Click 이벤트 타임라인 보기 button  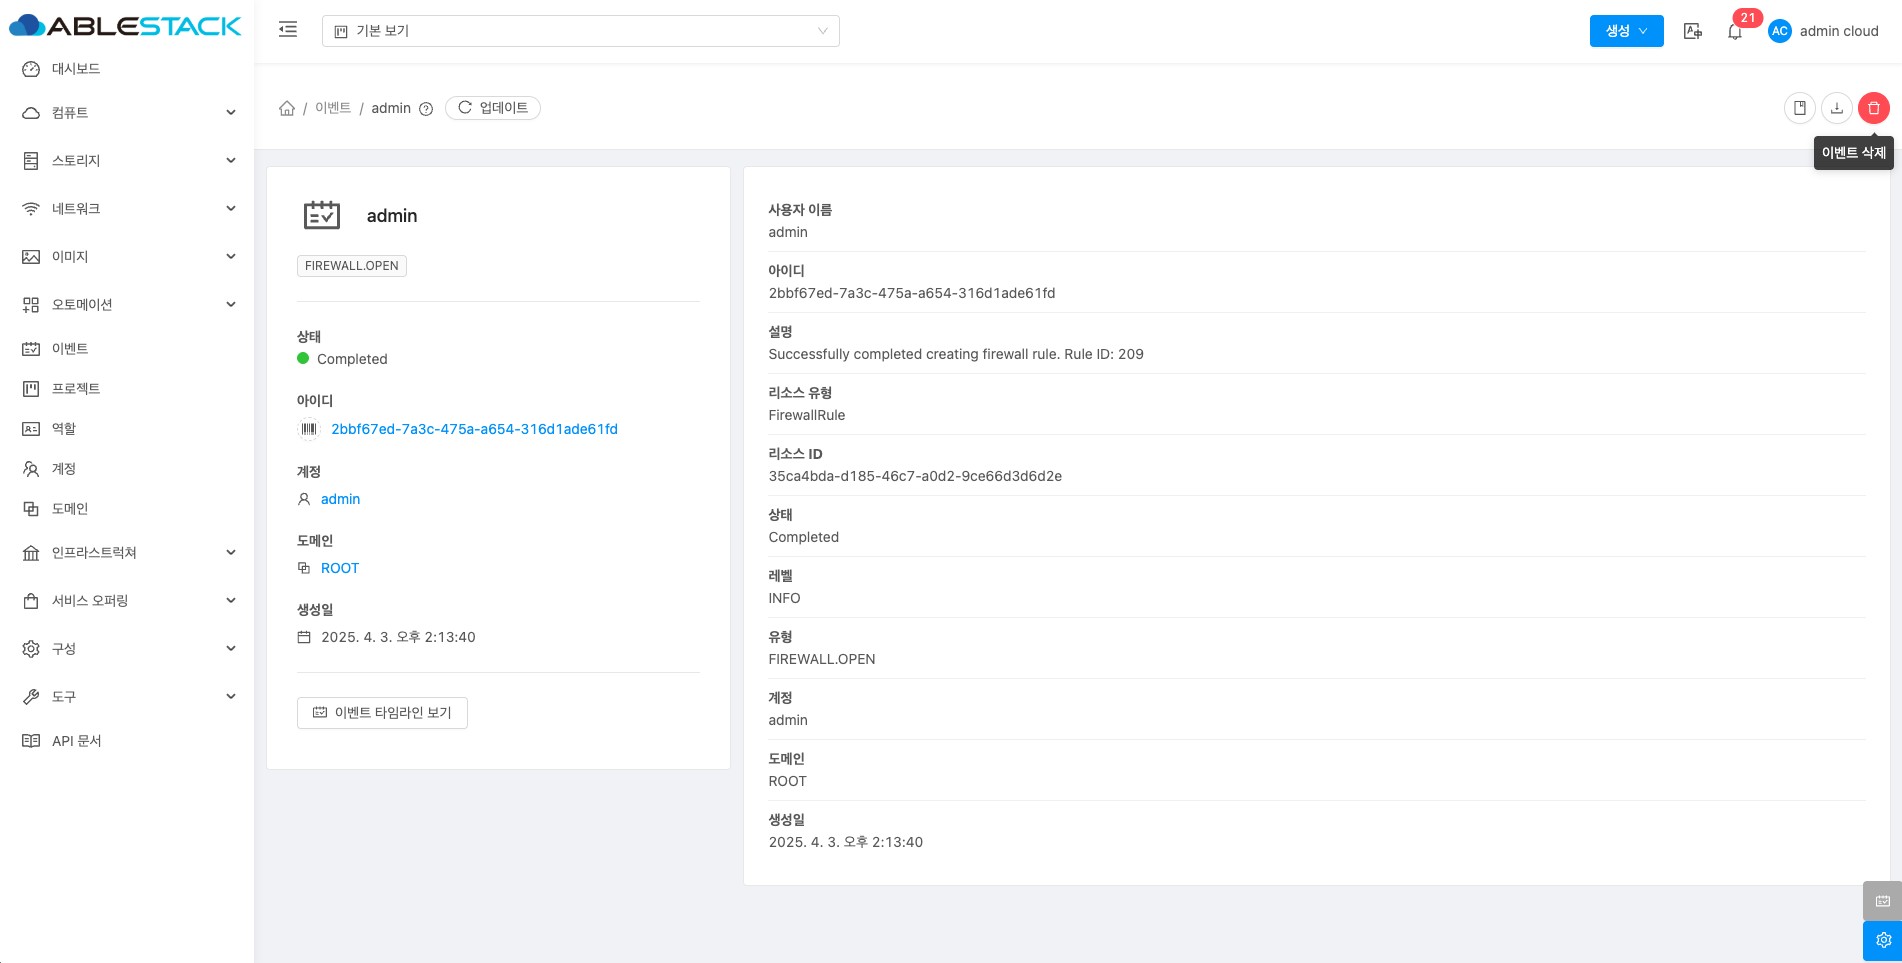pos(382,713)
